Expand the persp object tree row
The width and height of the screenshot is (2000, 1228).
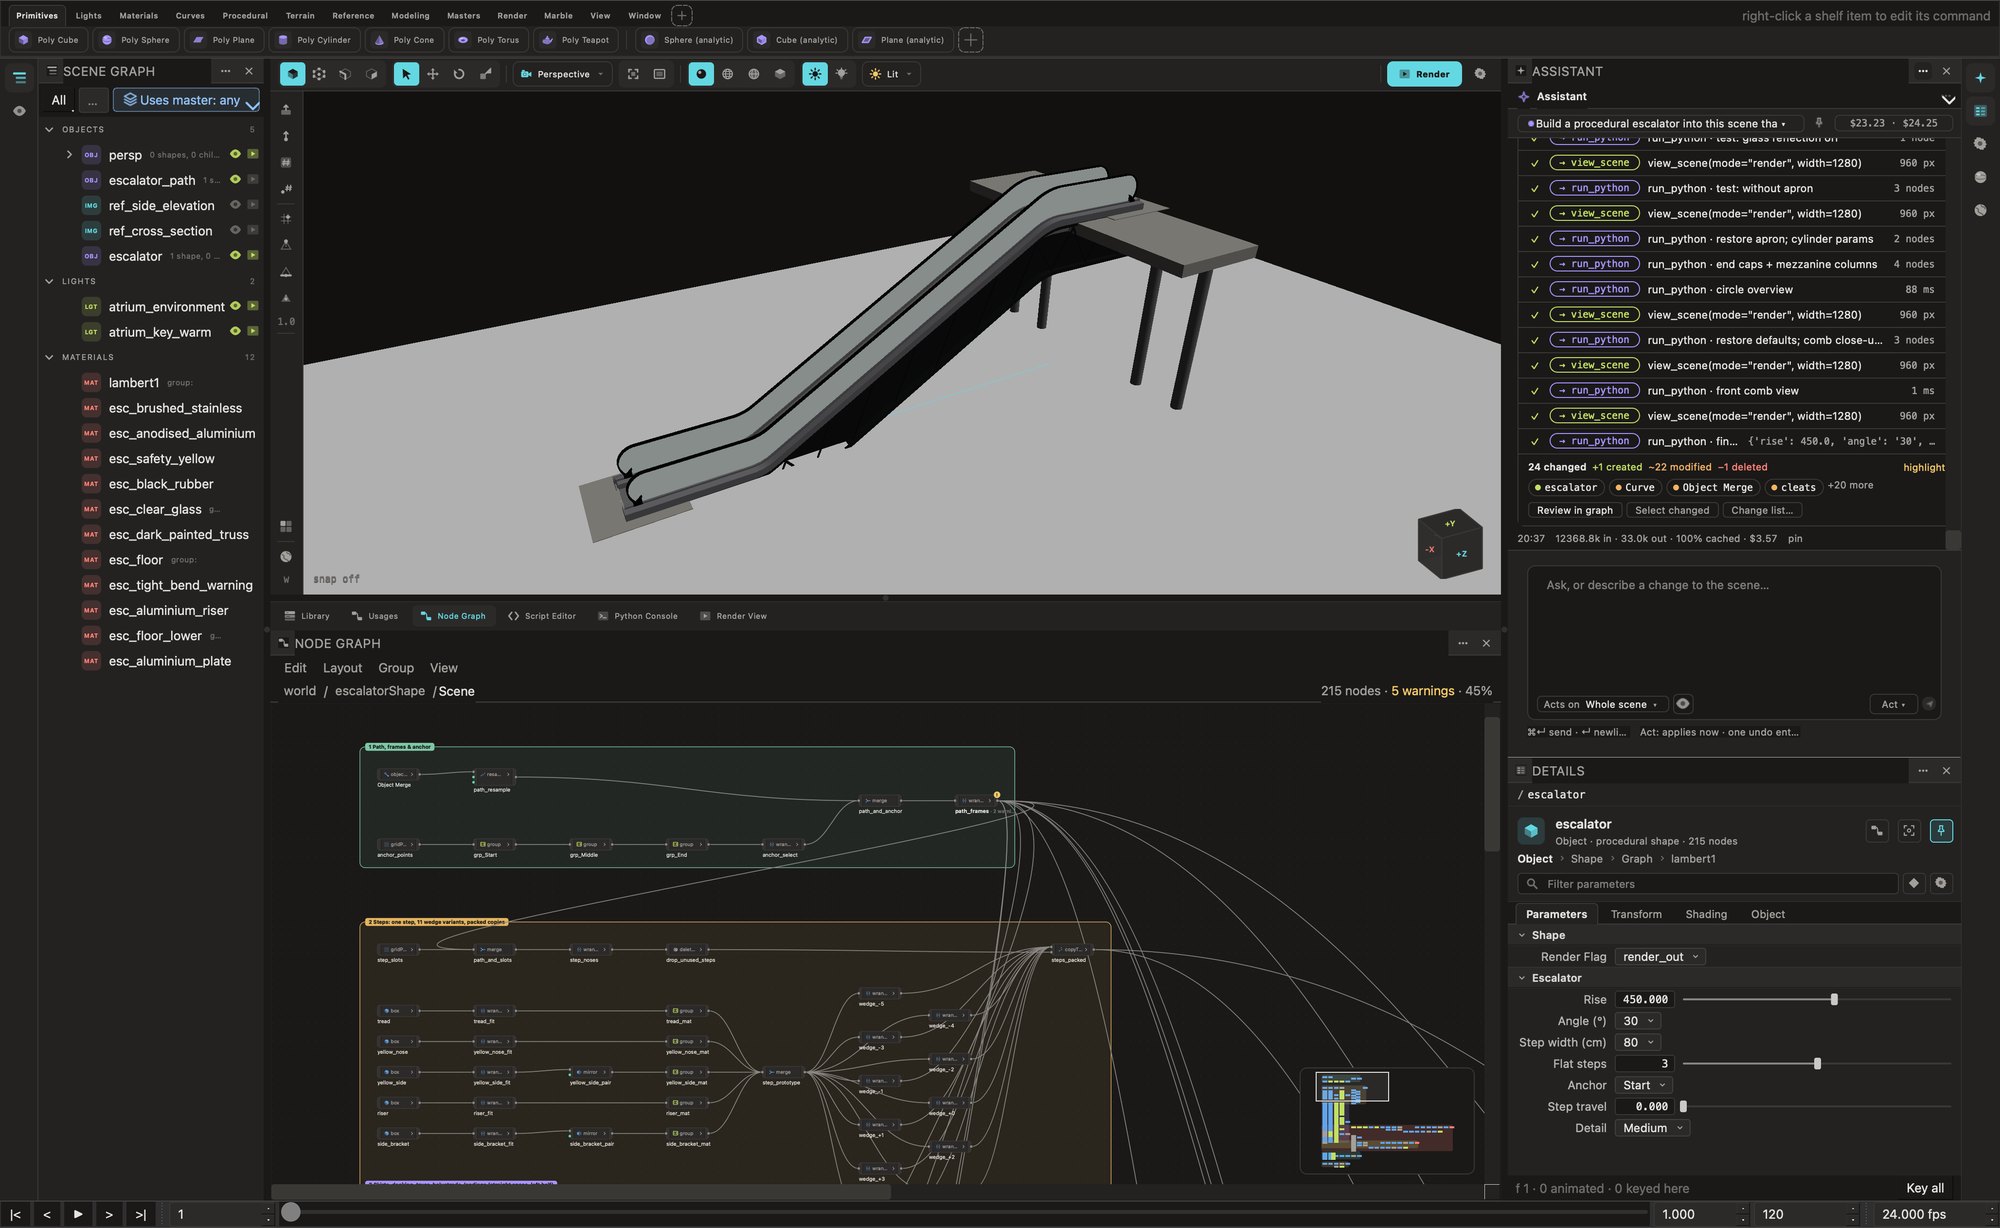69,155
